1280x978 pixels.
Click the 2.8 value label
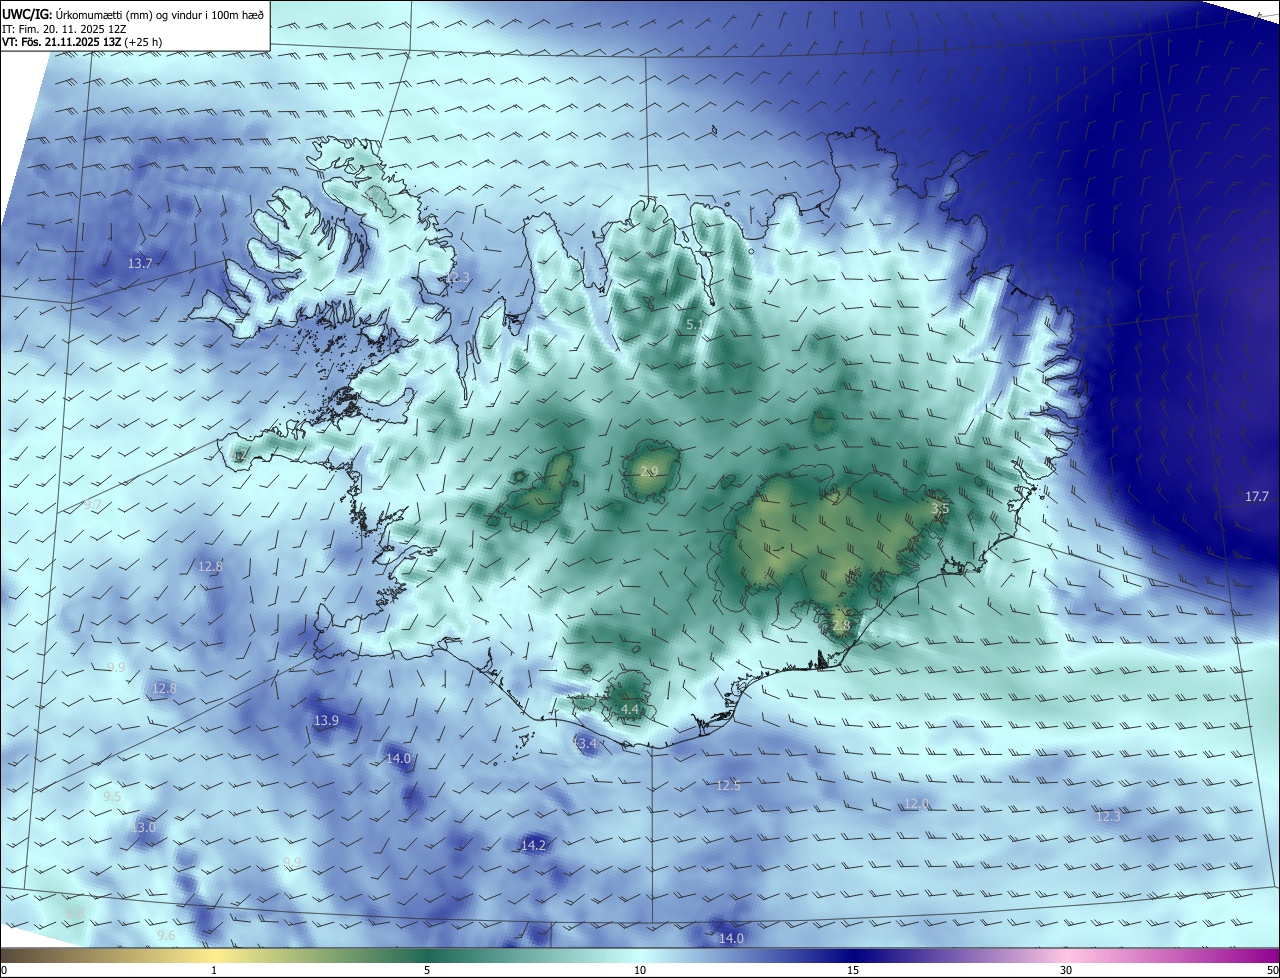[841, 626]
